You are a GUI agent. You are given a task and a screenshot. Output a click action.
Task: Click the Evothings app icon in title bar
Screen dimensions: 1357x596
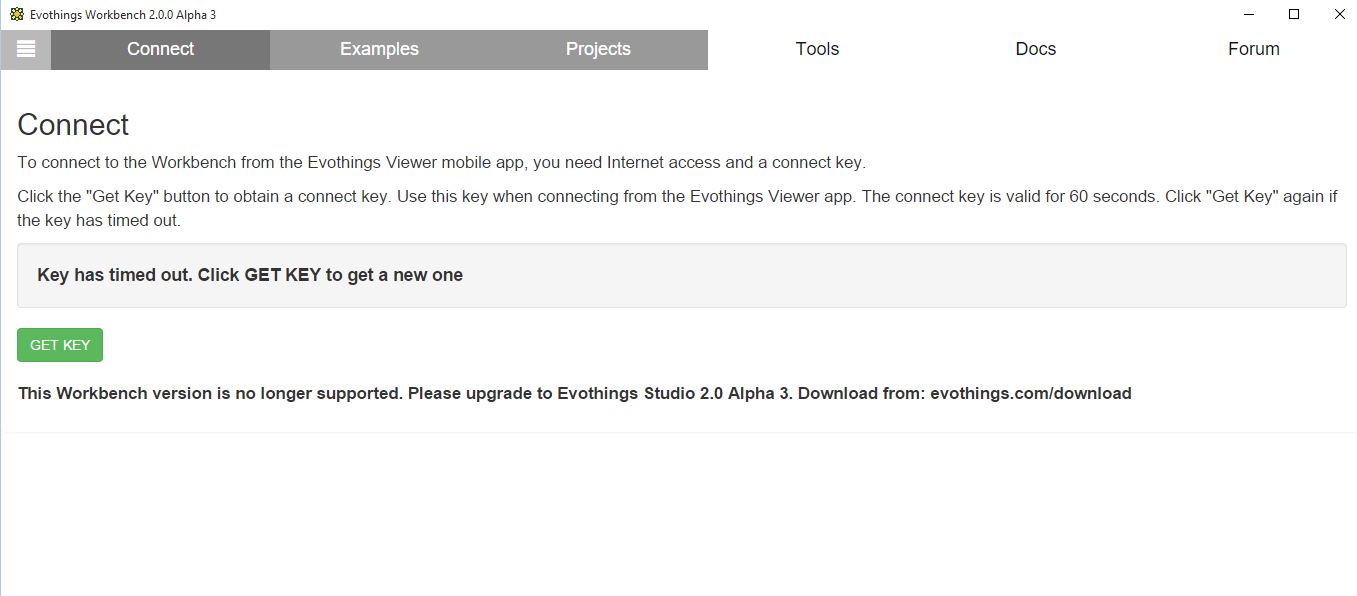click(x=16, y=14)
